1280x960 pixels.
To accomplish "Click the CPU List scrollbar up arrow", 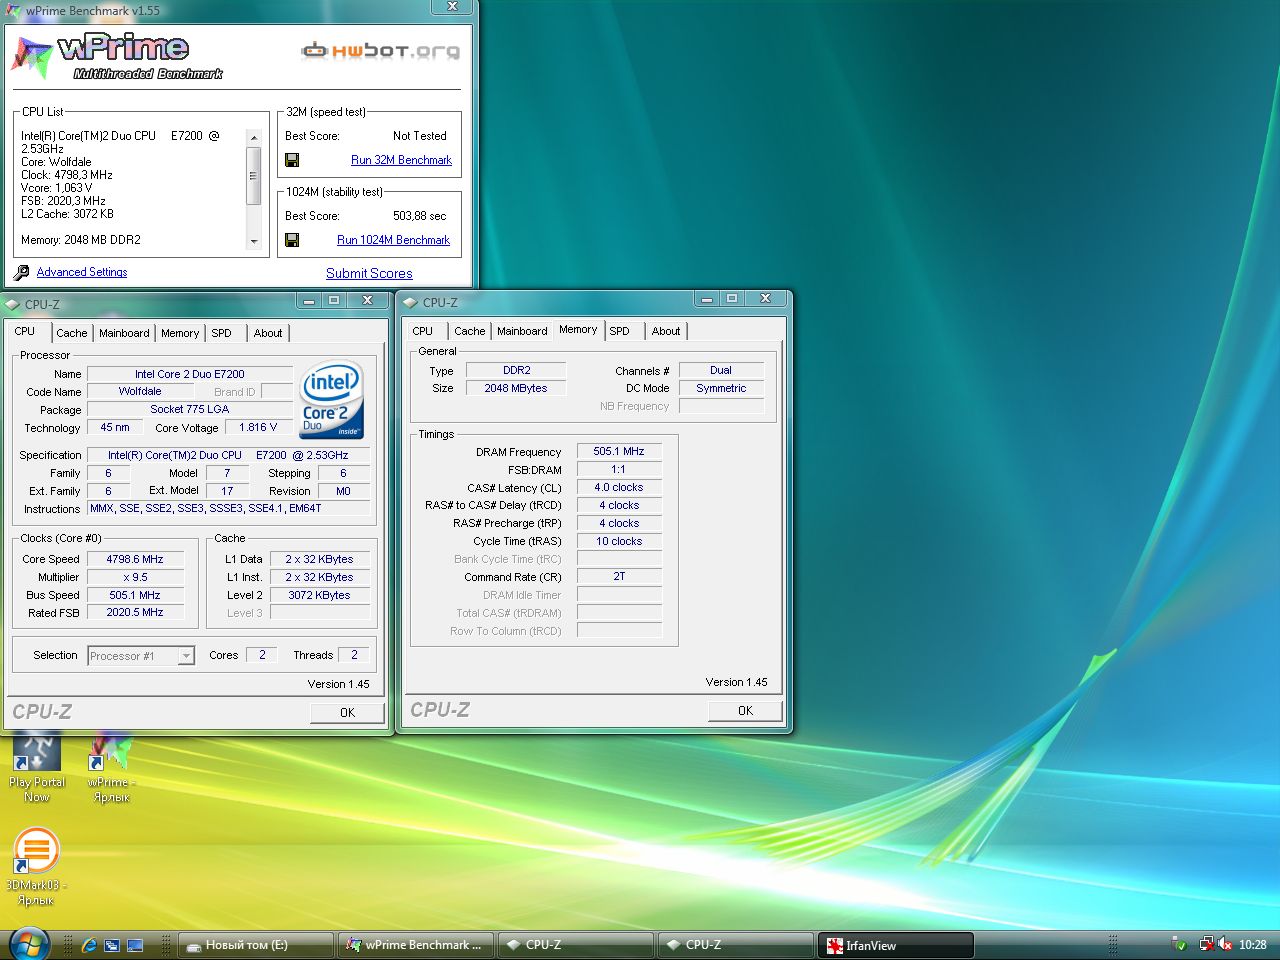I will click(254, 137).
